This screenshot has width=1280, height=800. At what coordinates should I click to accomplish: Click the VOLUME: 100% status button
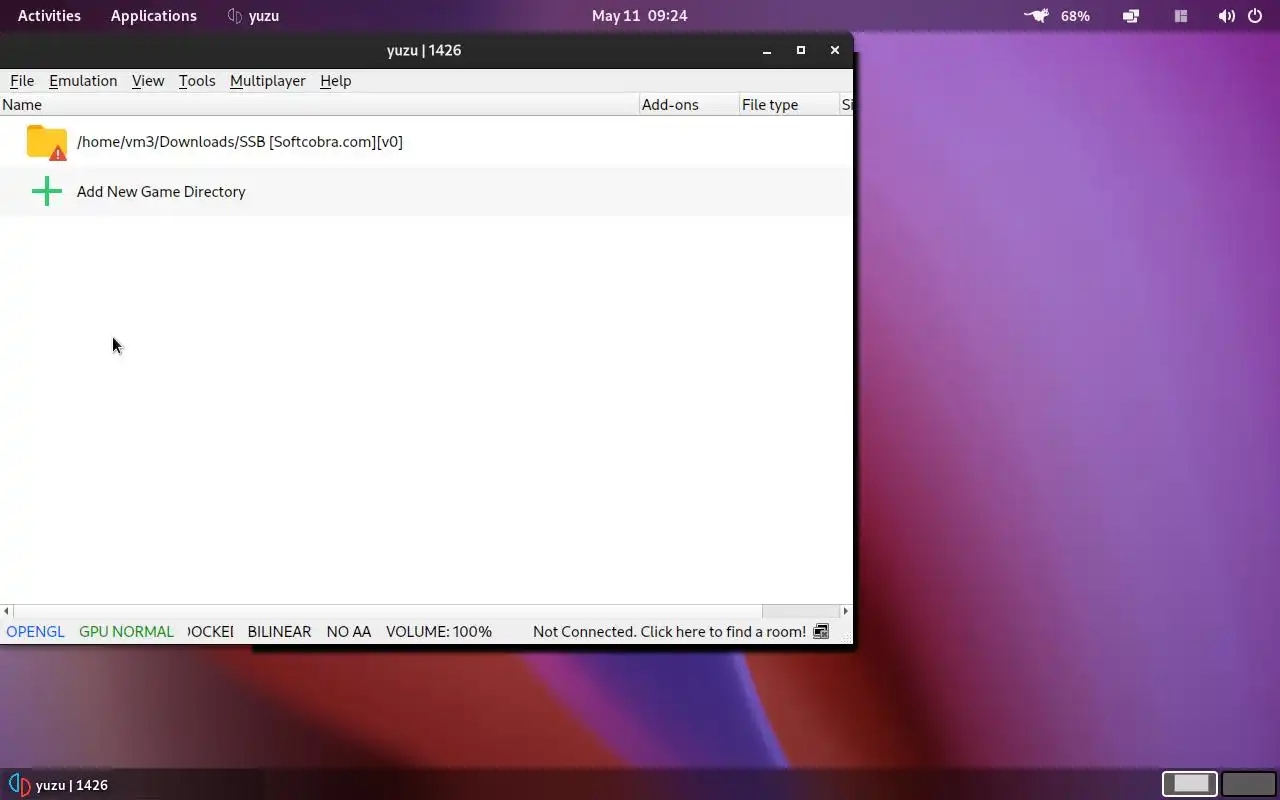click(x=439, y=632)
